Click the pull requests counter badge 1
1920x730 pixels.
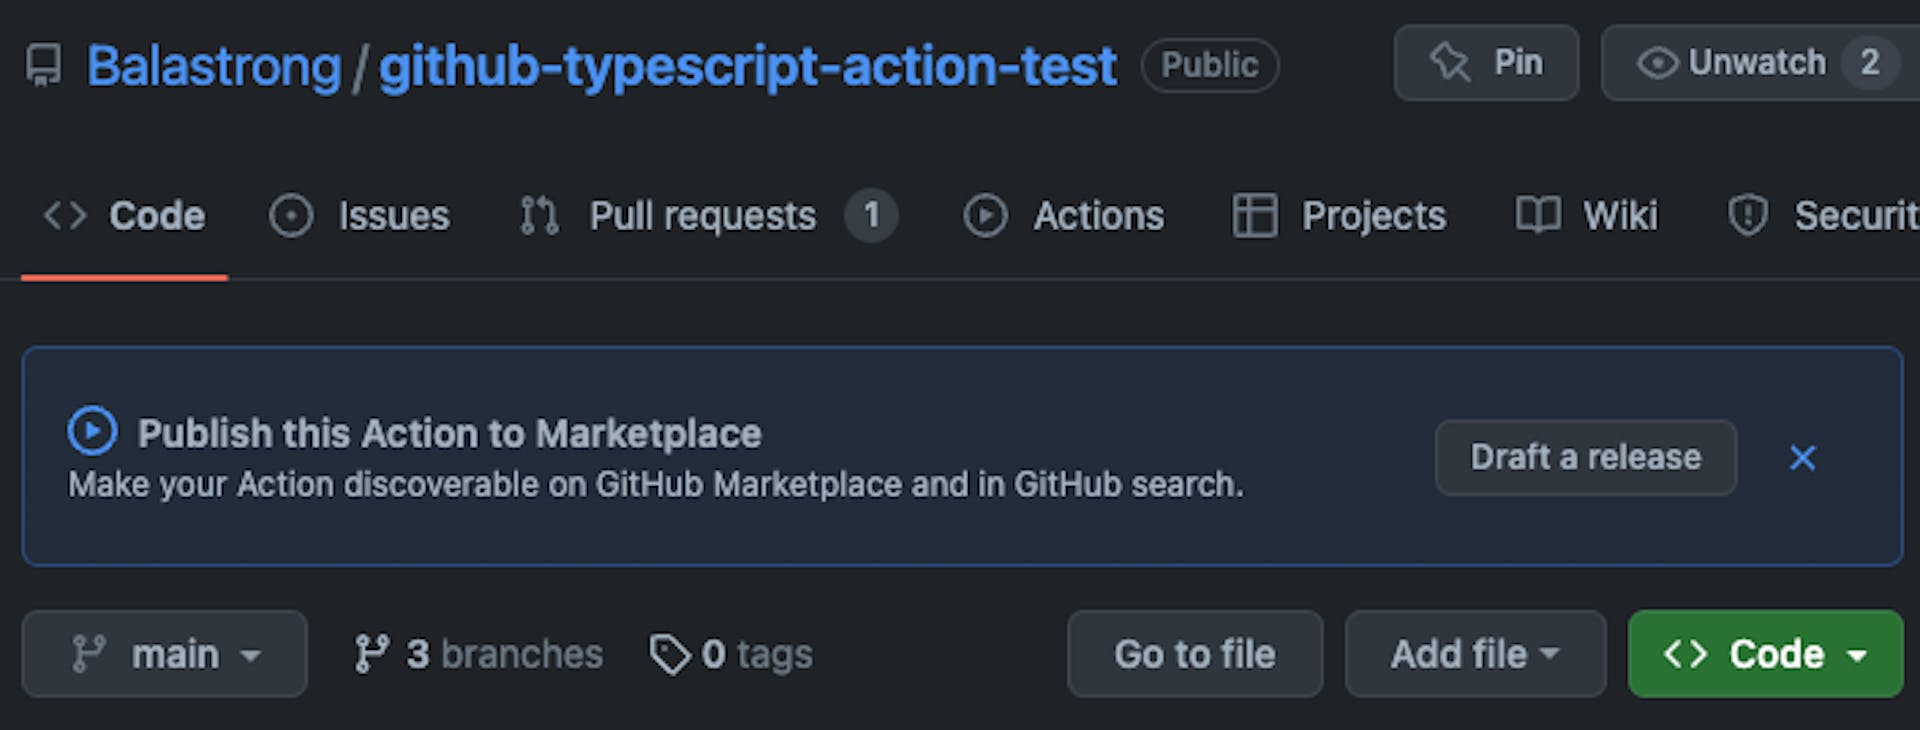871,216
